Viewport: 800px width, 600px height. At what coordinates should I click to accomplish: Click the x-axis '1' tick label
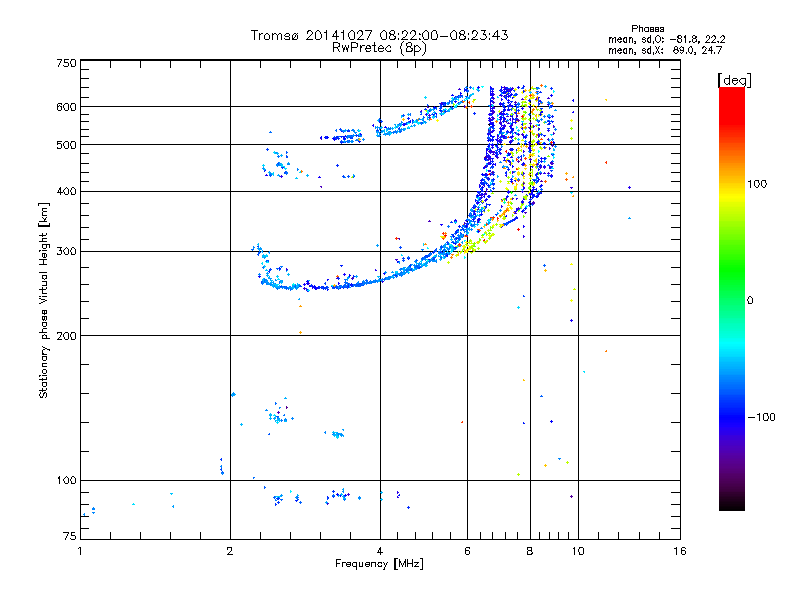(x=80, y=551)
